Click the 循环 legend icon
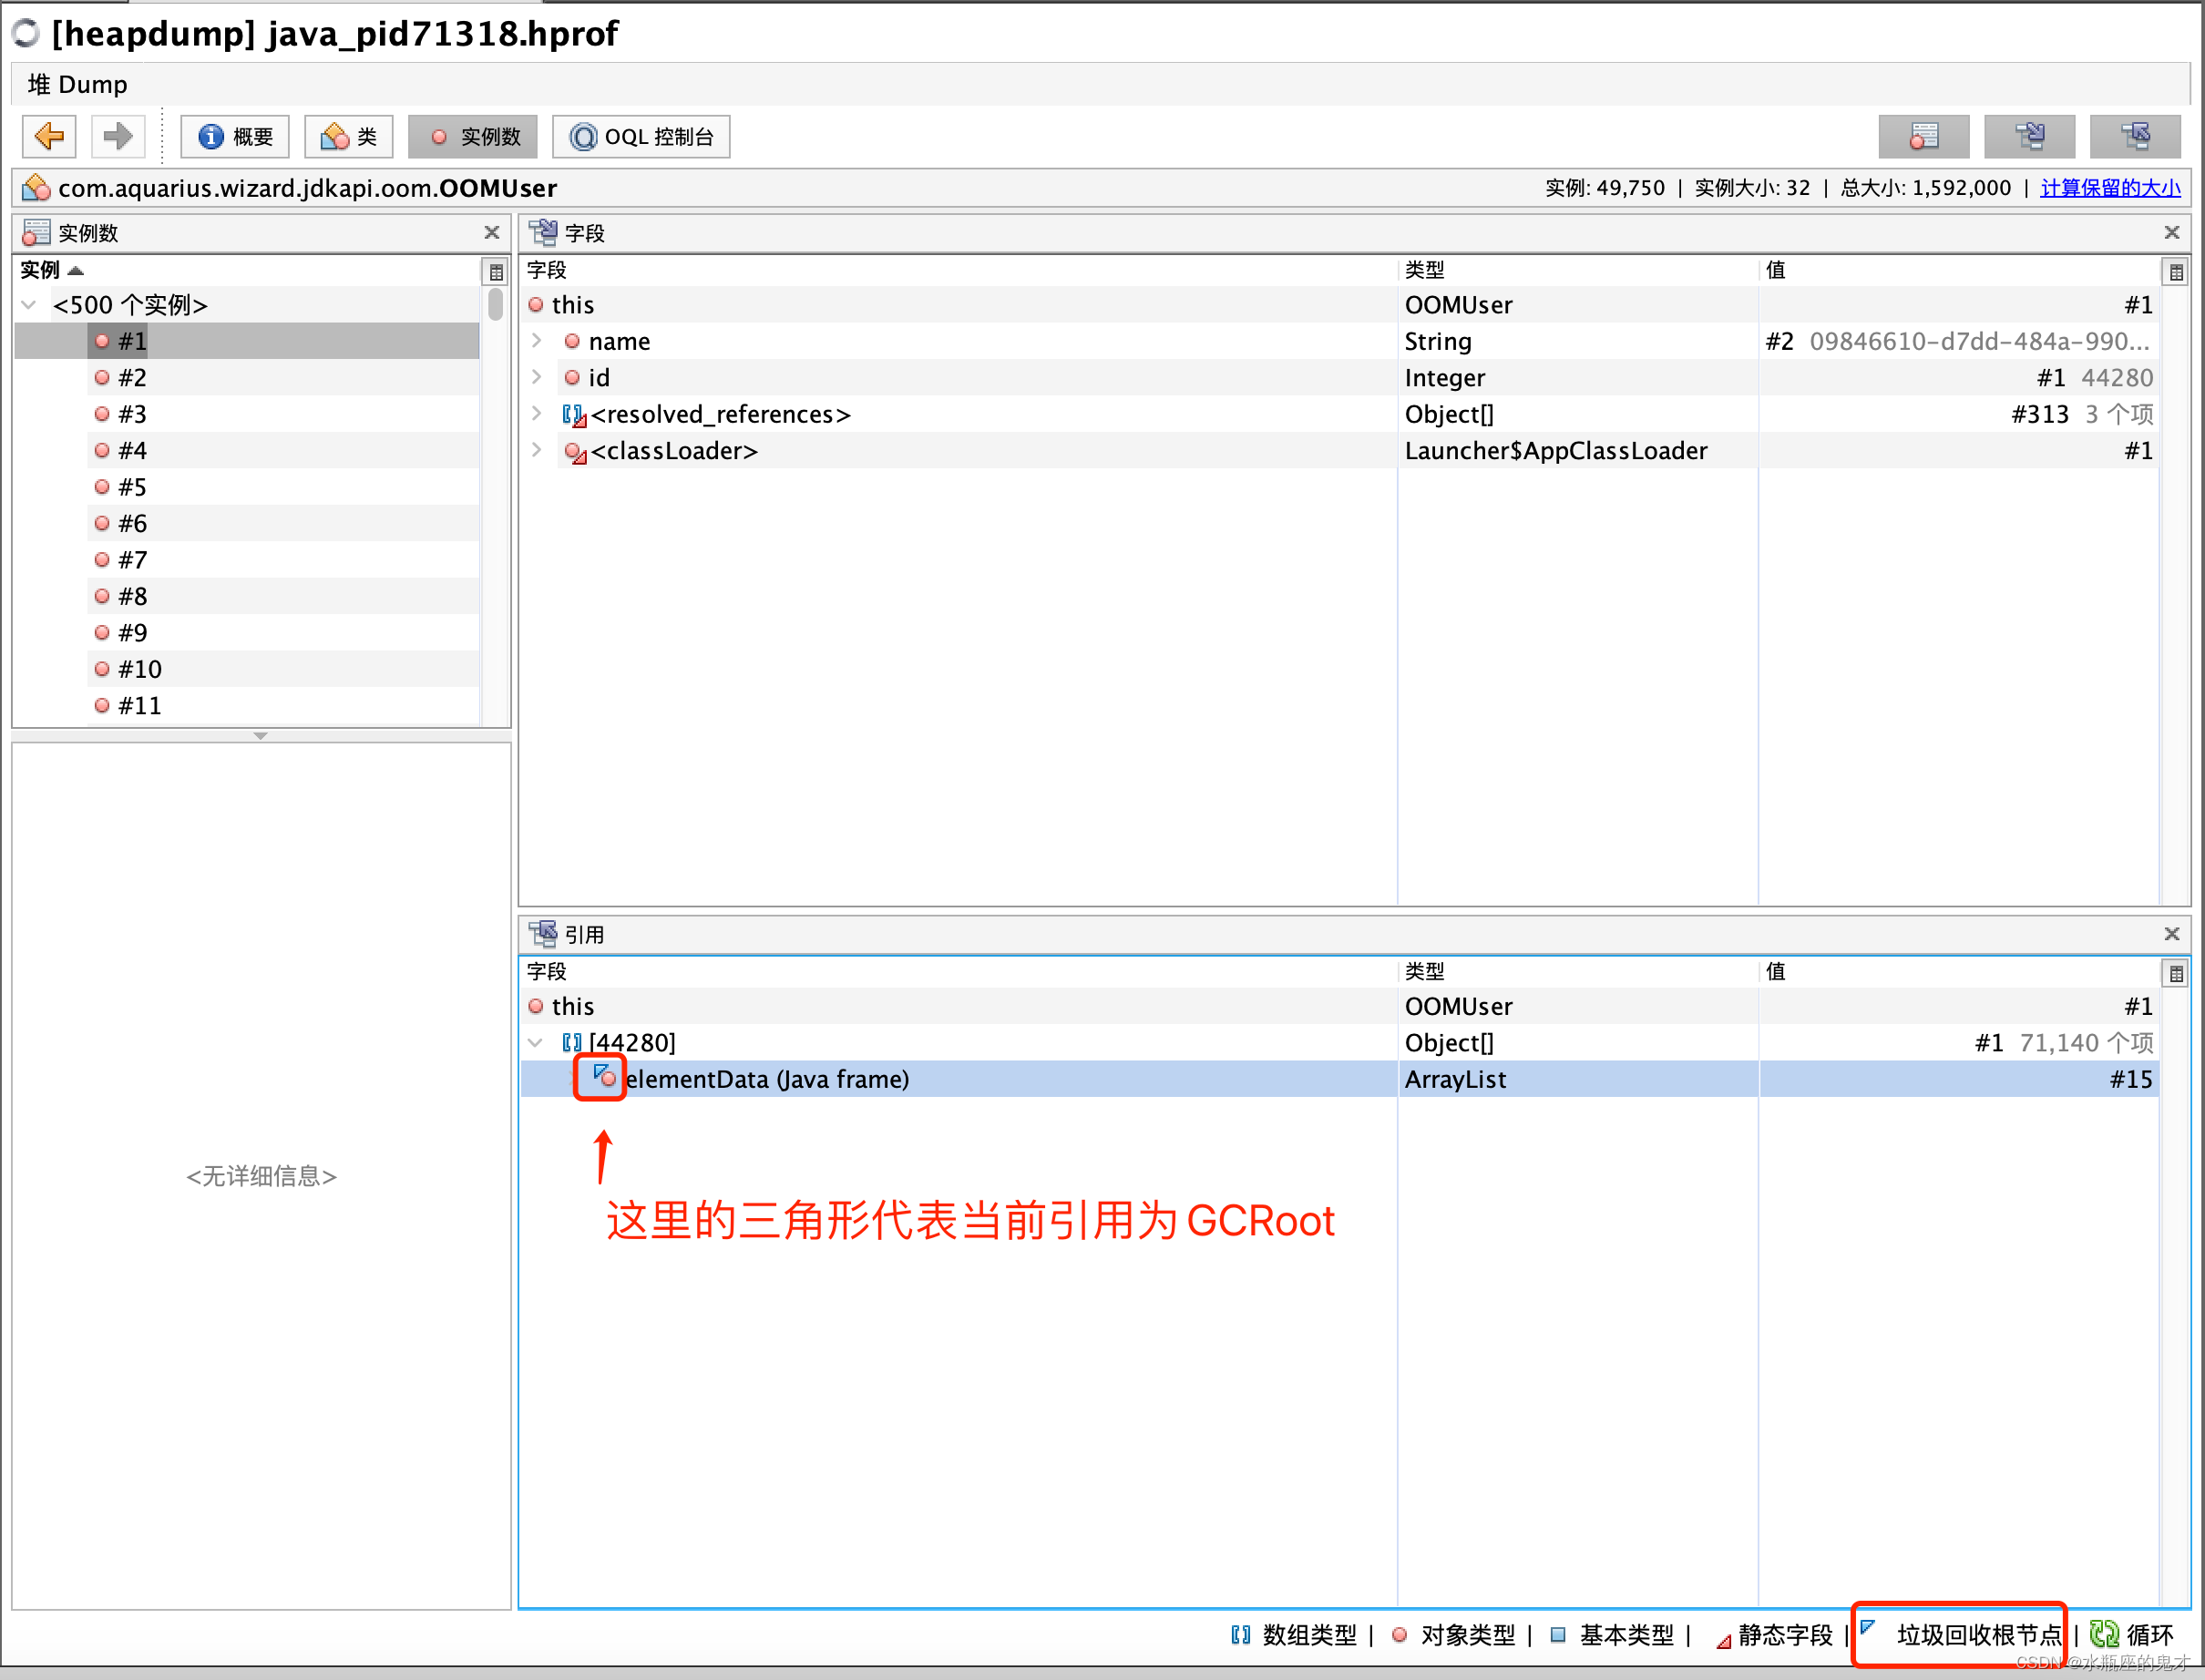 (x=2105, y=1634)
